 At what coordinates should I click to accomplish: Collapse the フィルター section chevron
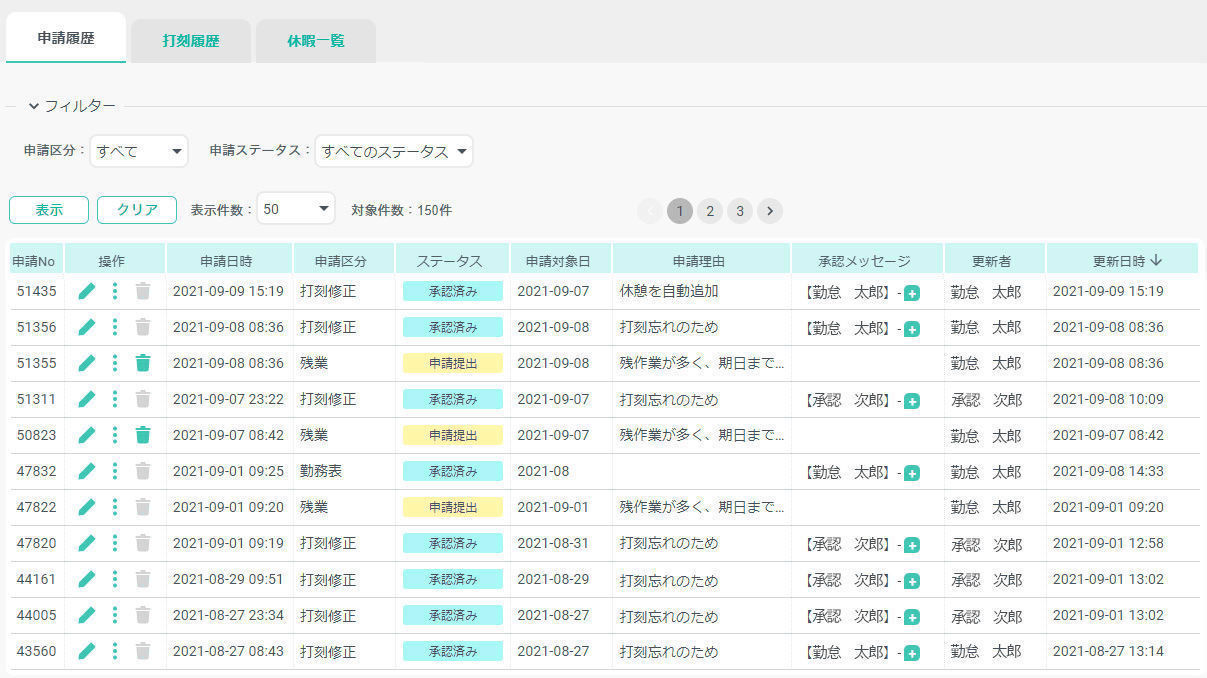pyautogui.click(x=35, y=105)
